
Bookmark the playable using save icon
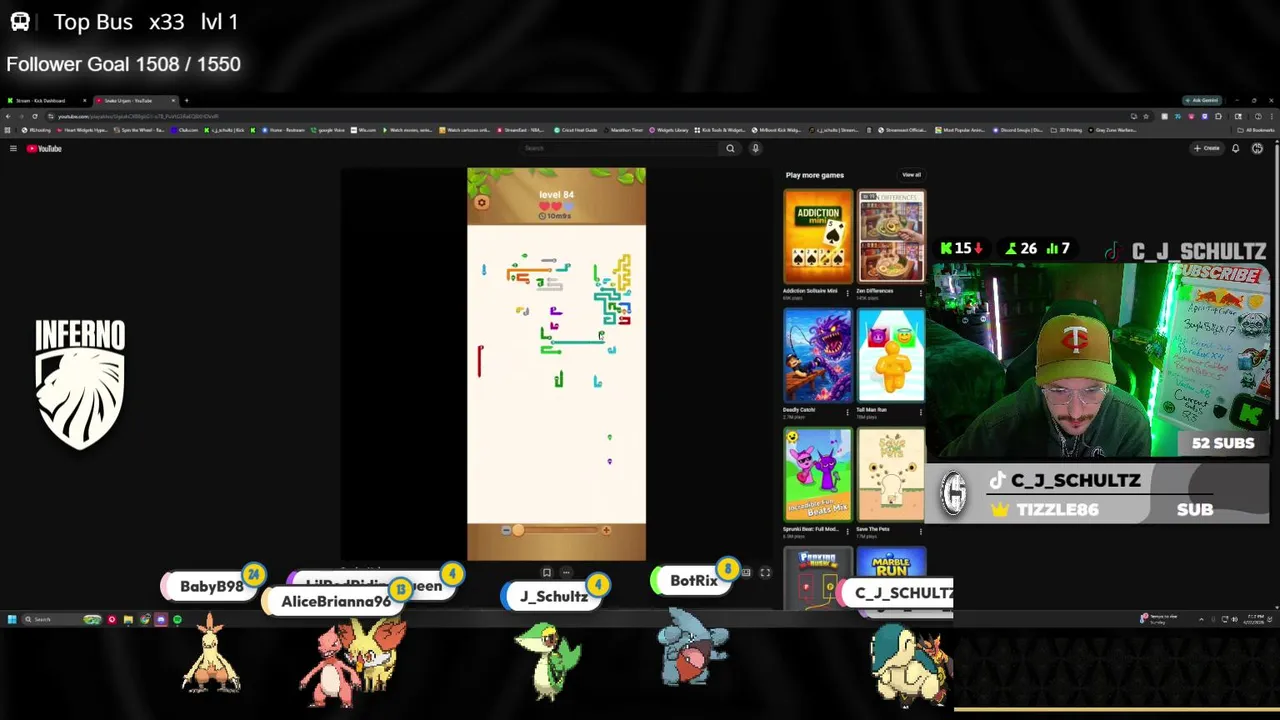click(546, 573)
